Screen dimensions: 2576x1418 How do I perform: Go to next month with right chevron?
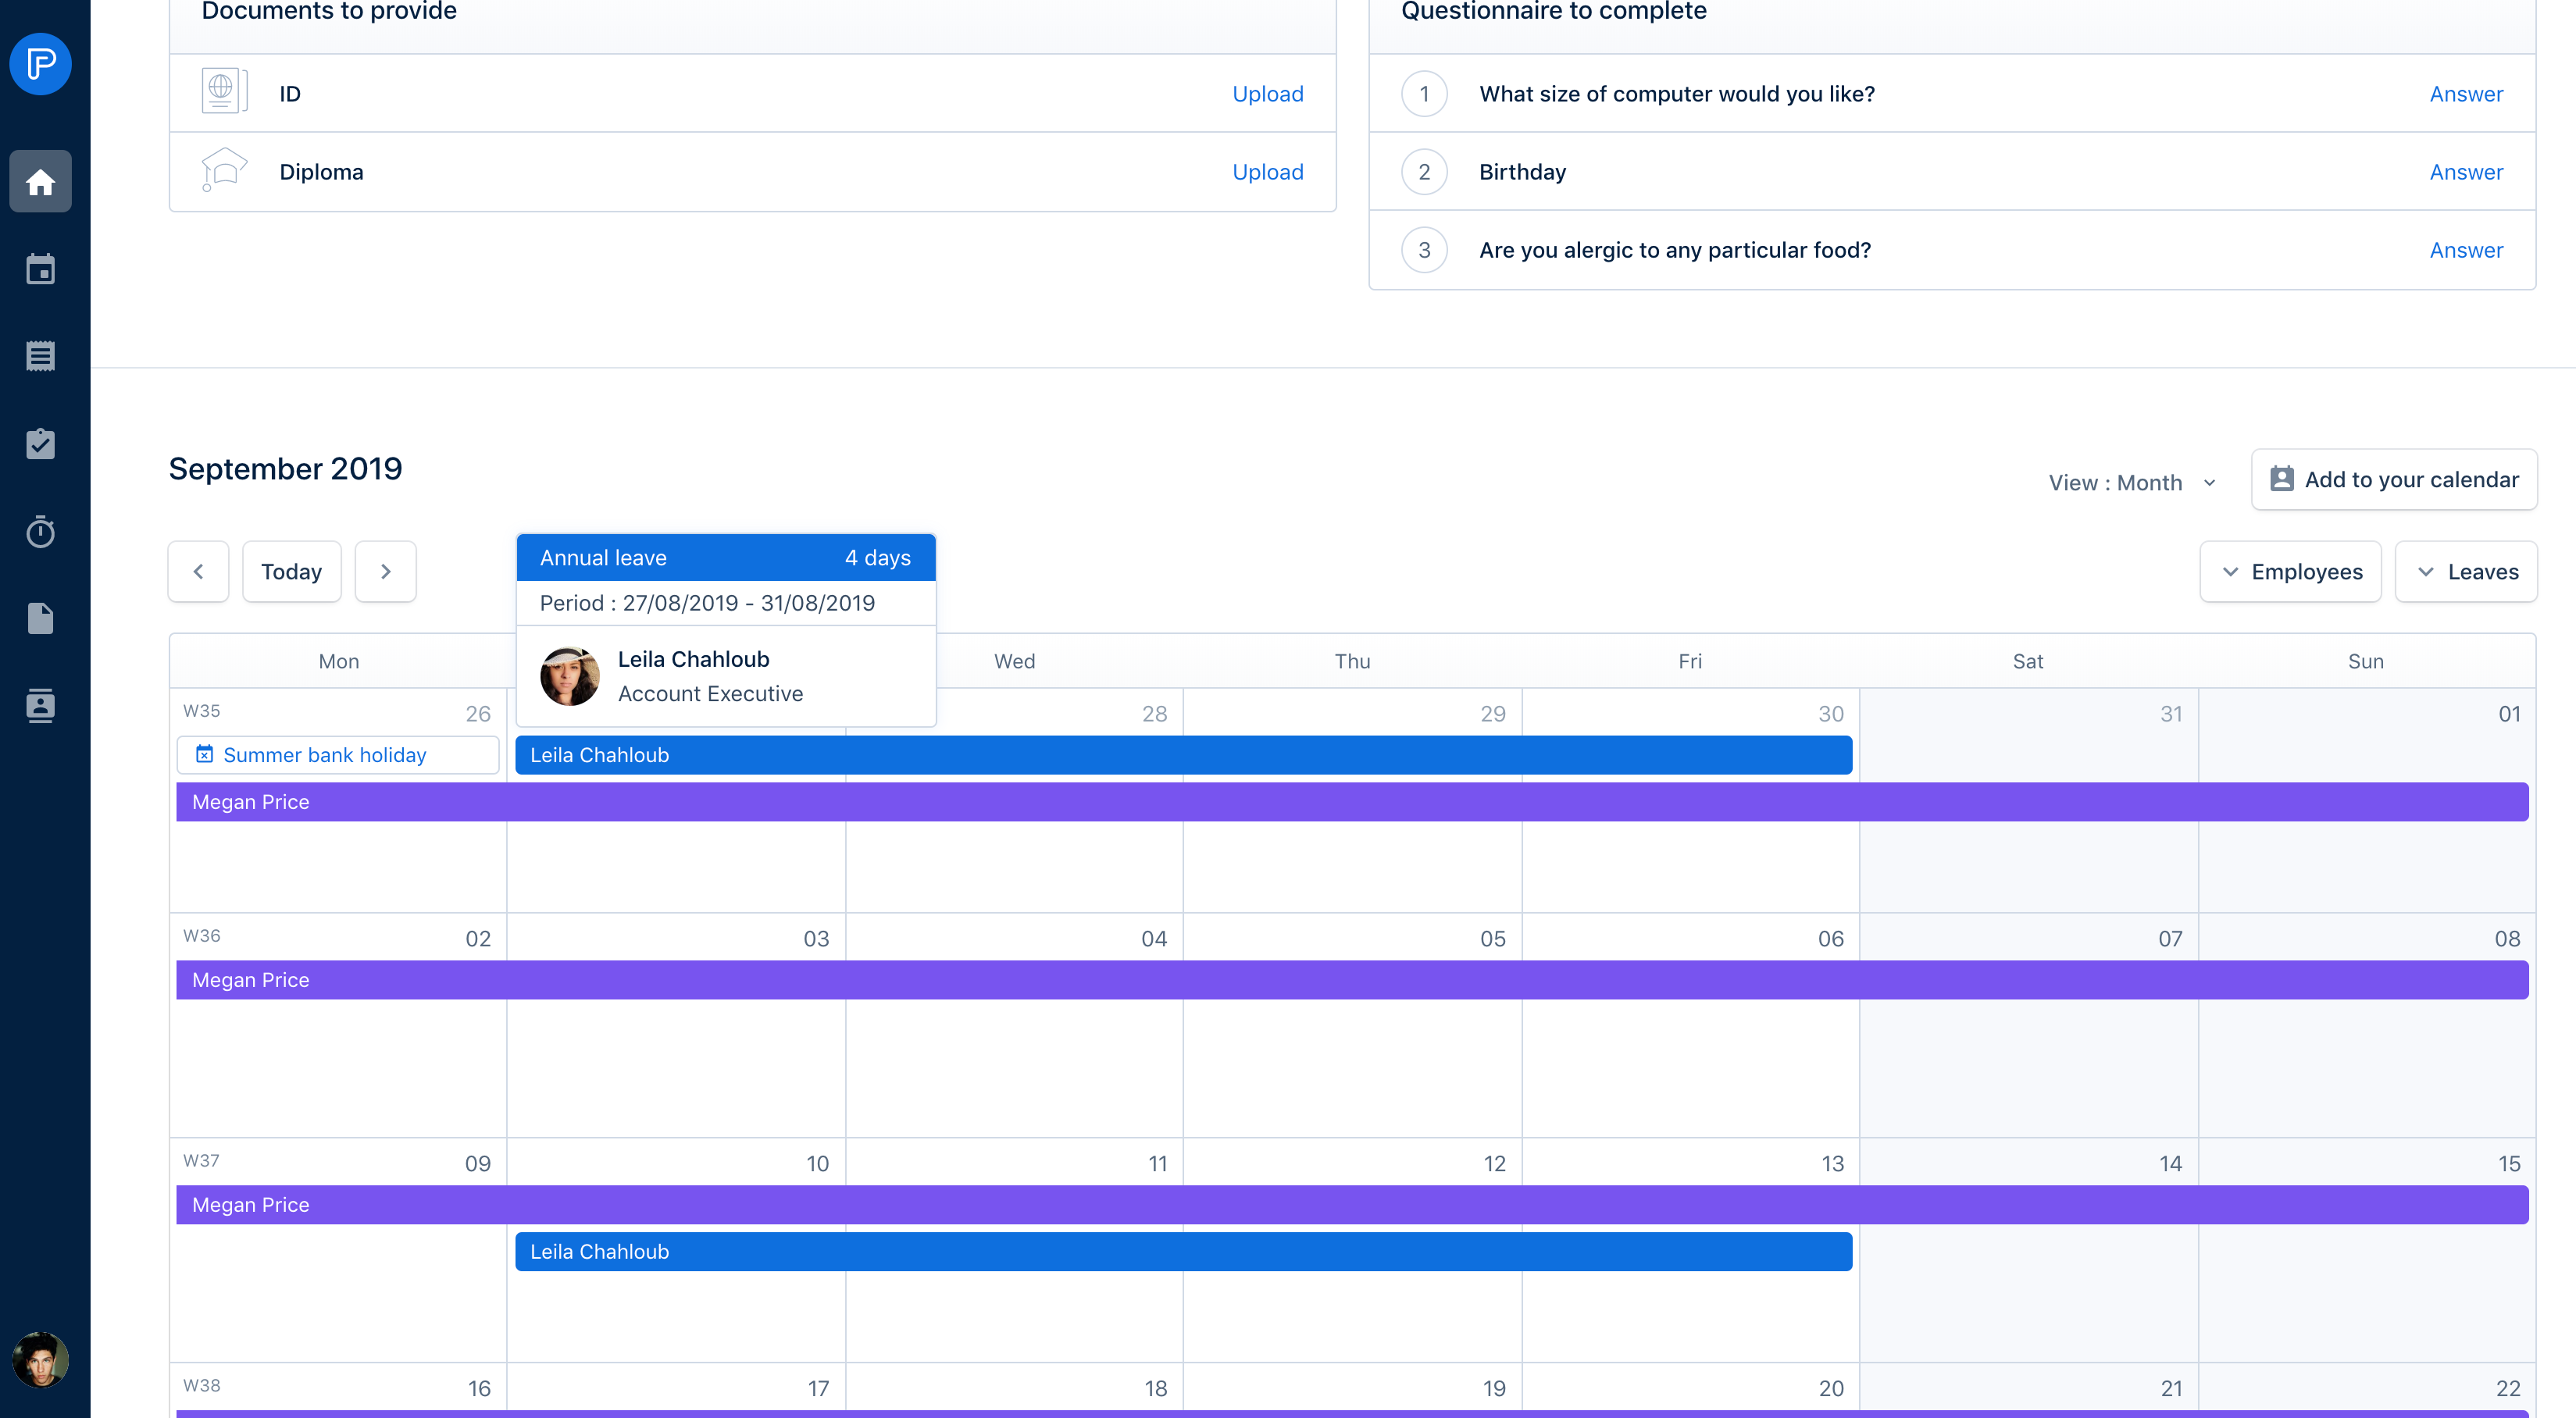(x=385, y=572)
